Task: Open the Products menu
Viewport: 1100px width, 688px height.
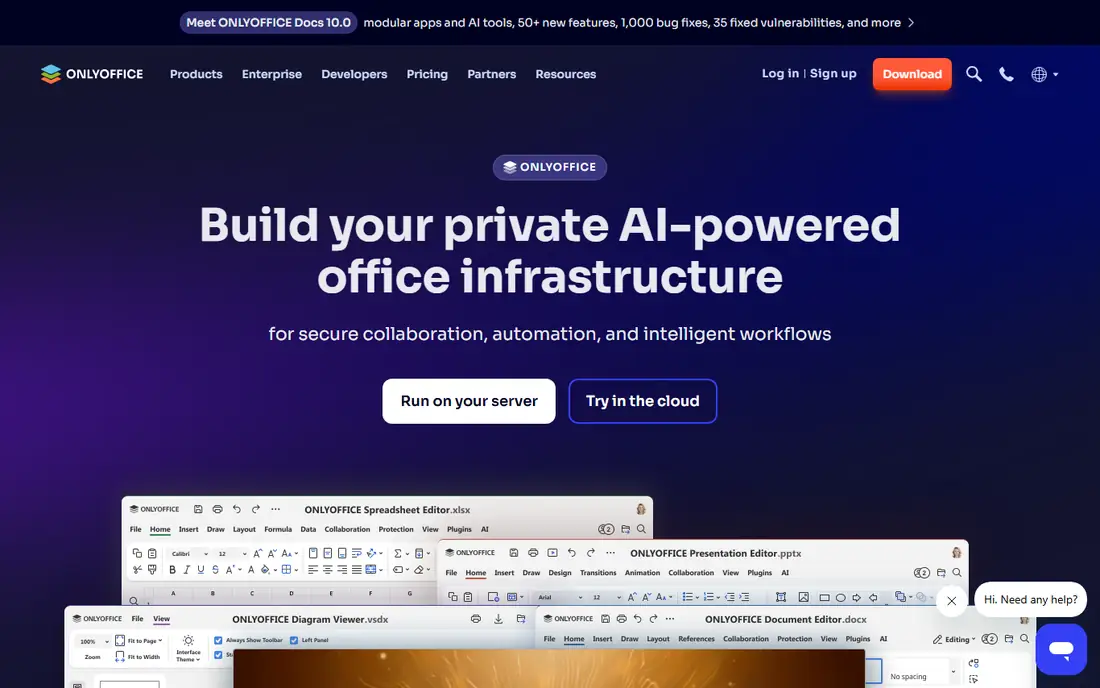Action: click(x=196, y=74)
